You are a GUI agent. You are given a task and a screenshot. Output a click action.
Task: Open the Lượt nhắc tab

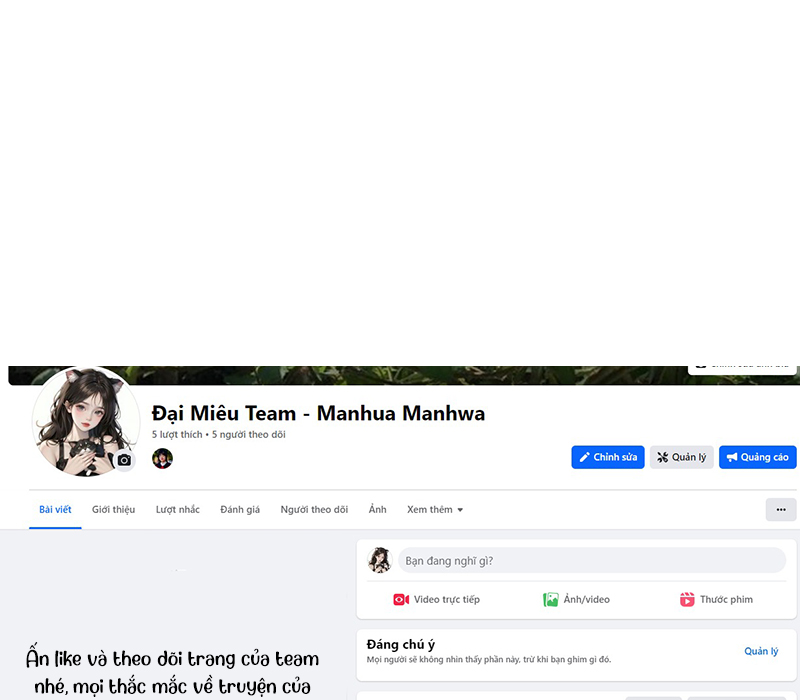coord(178,510)
